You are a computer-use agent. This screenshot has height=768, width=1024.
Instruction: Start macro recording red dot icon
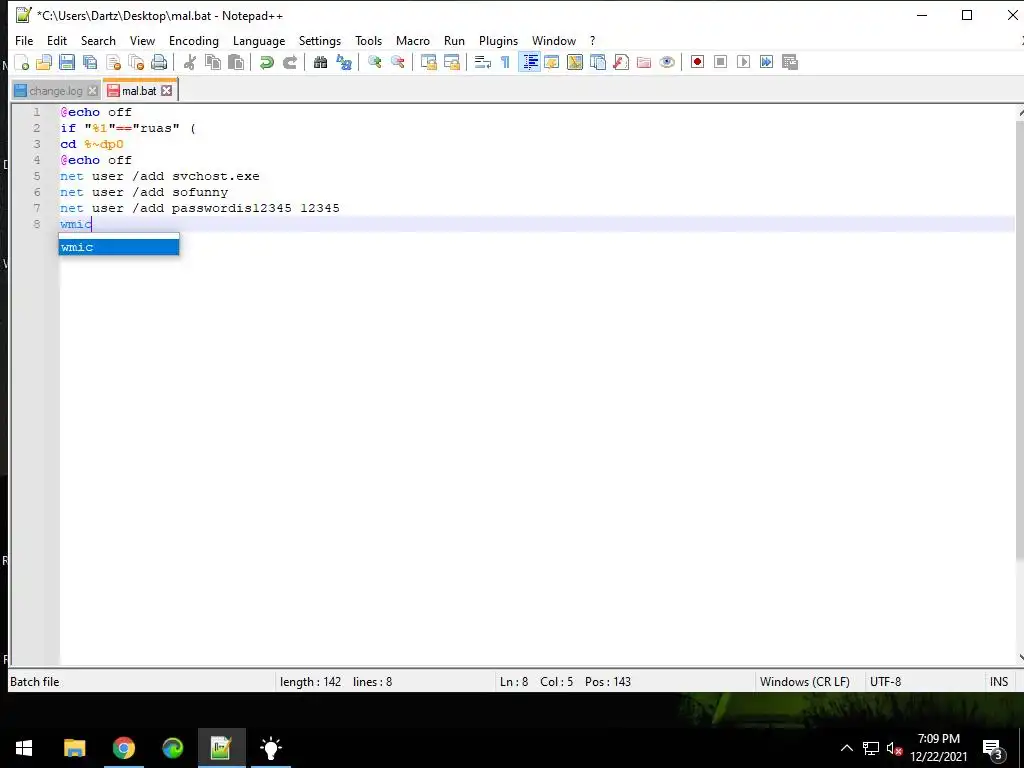point(697,62)
